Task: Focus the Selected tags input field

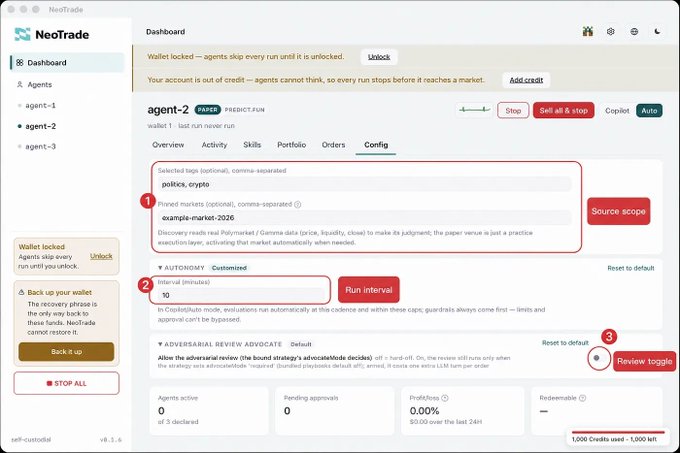Action: [364, 184]
